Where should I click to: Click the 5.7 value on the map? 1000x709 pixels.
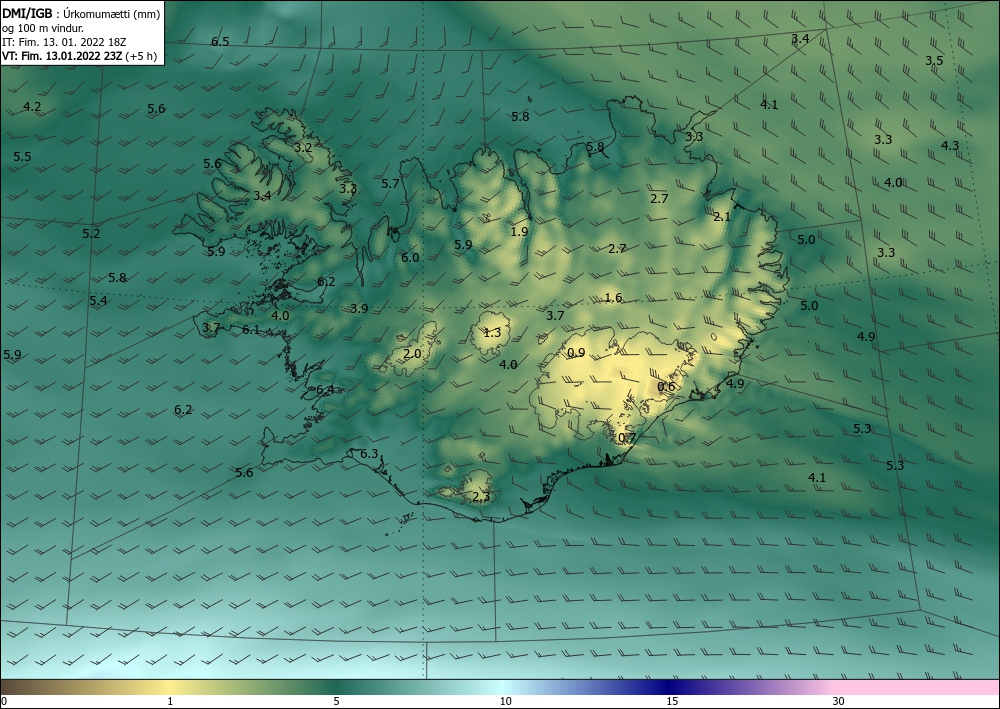[x=390, y=184]
